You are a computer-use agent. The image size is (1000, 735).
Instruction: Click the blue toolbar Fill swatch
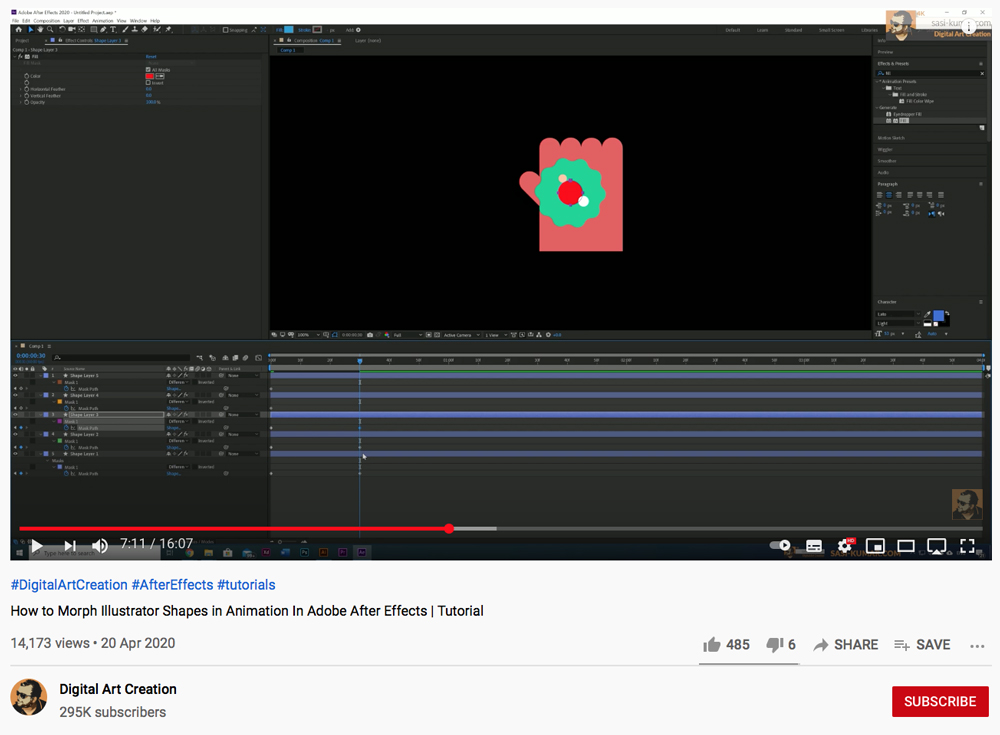[x=289, y=30]
